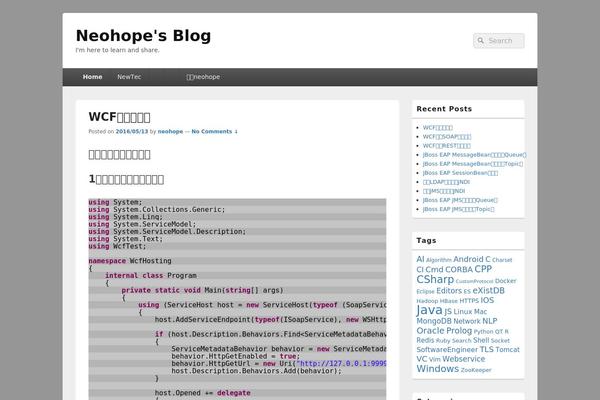Image resolution: width=600 pixels, height=400 pixels.
Task: Click the Network tag
Action: (x=466, y=321)
